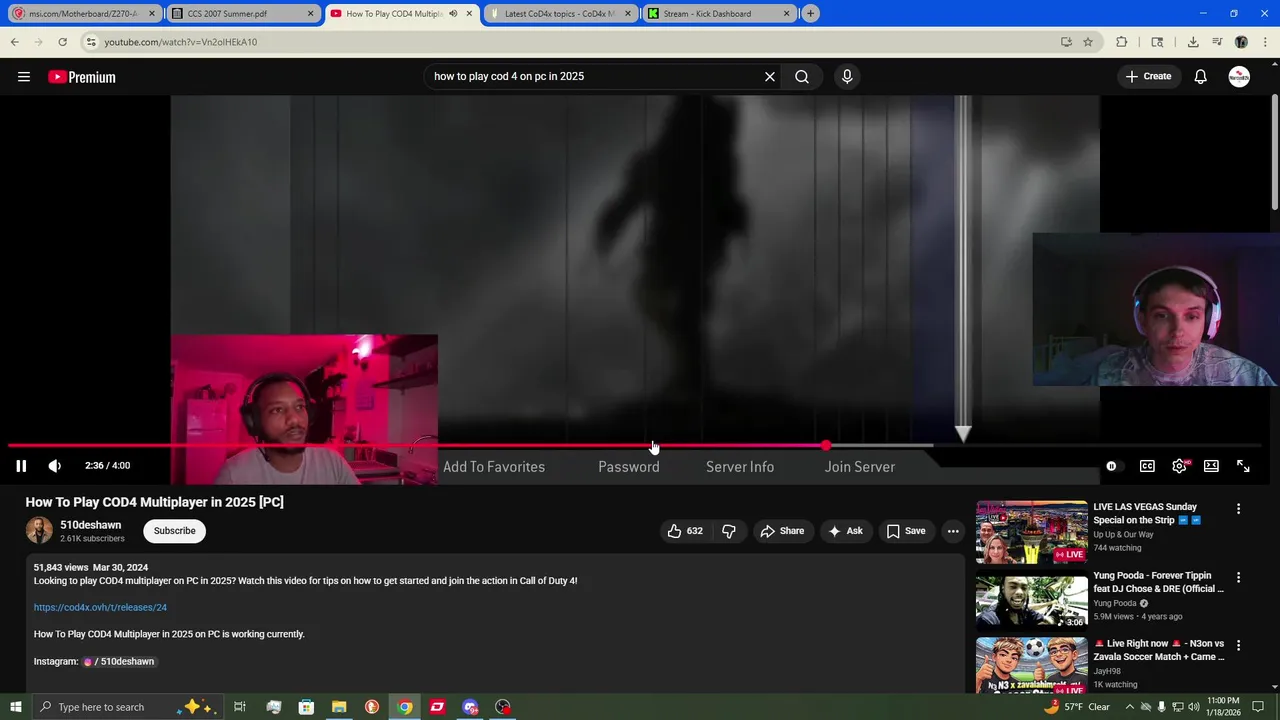Open options for the N3on vs Zavala video
This screenshot has width=1280, height=720.
coord(1238,646)
